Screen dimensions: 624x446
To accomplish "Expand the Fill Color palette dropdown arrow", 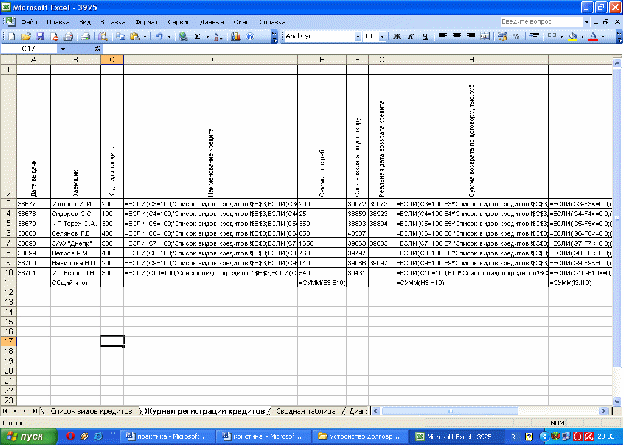I will click(x=582, y=36).
